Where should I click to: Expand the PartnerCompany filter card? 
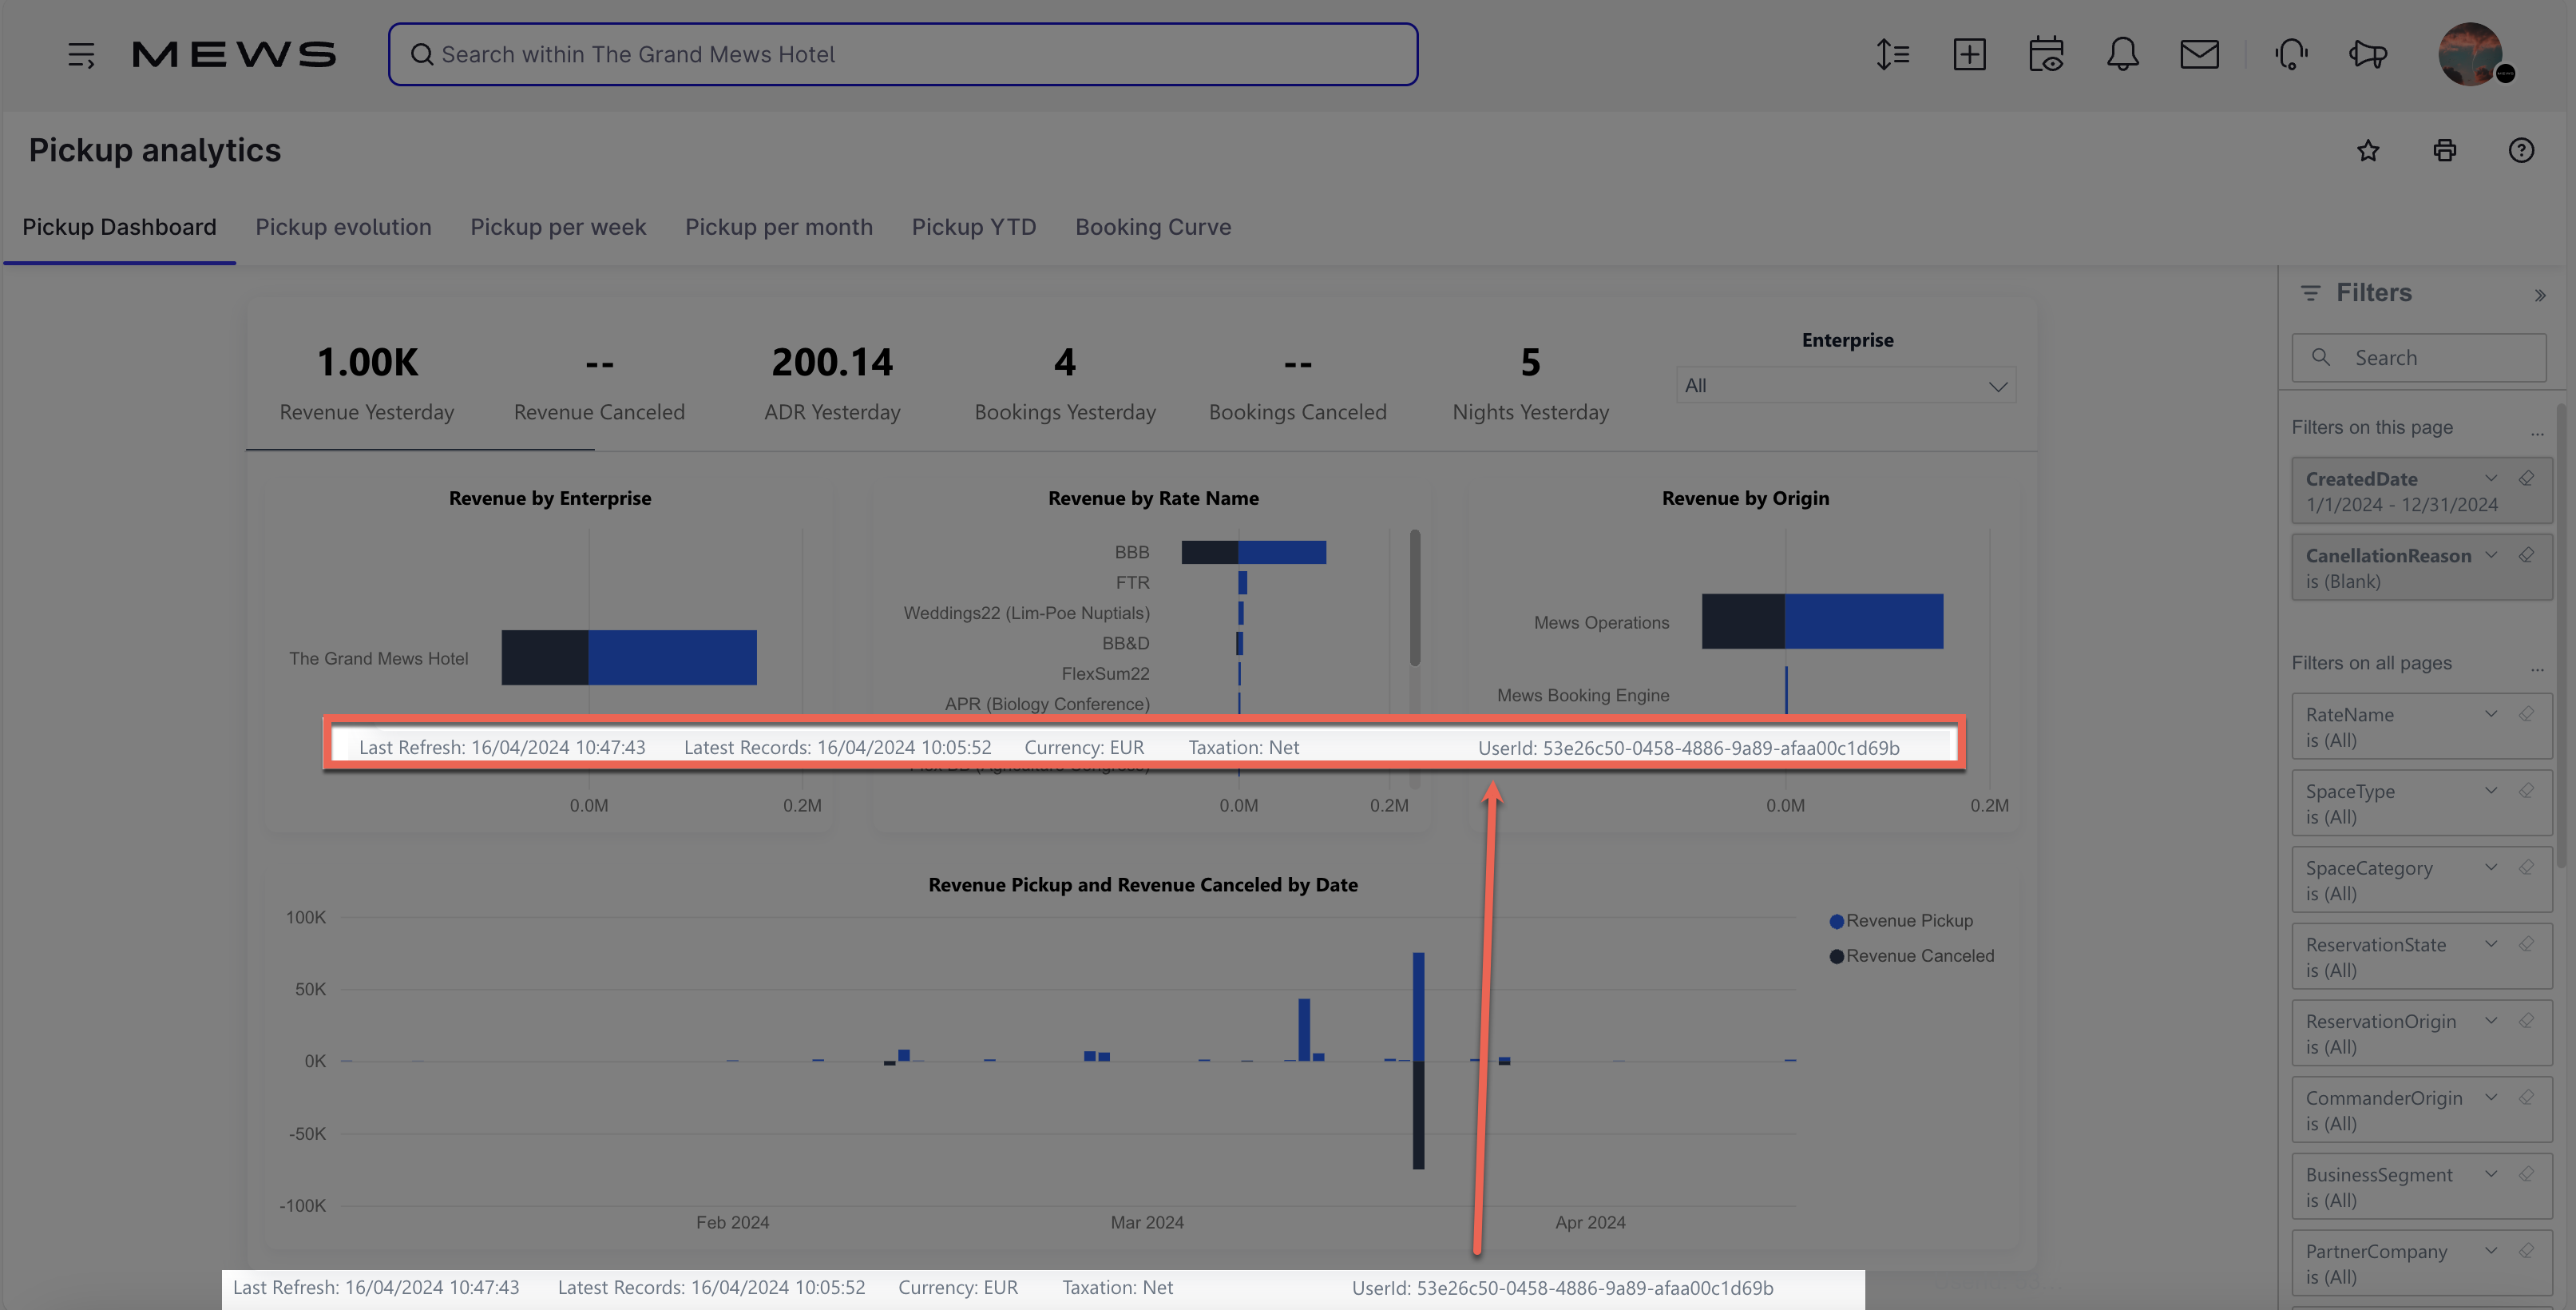[2491, 1251]
